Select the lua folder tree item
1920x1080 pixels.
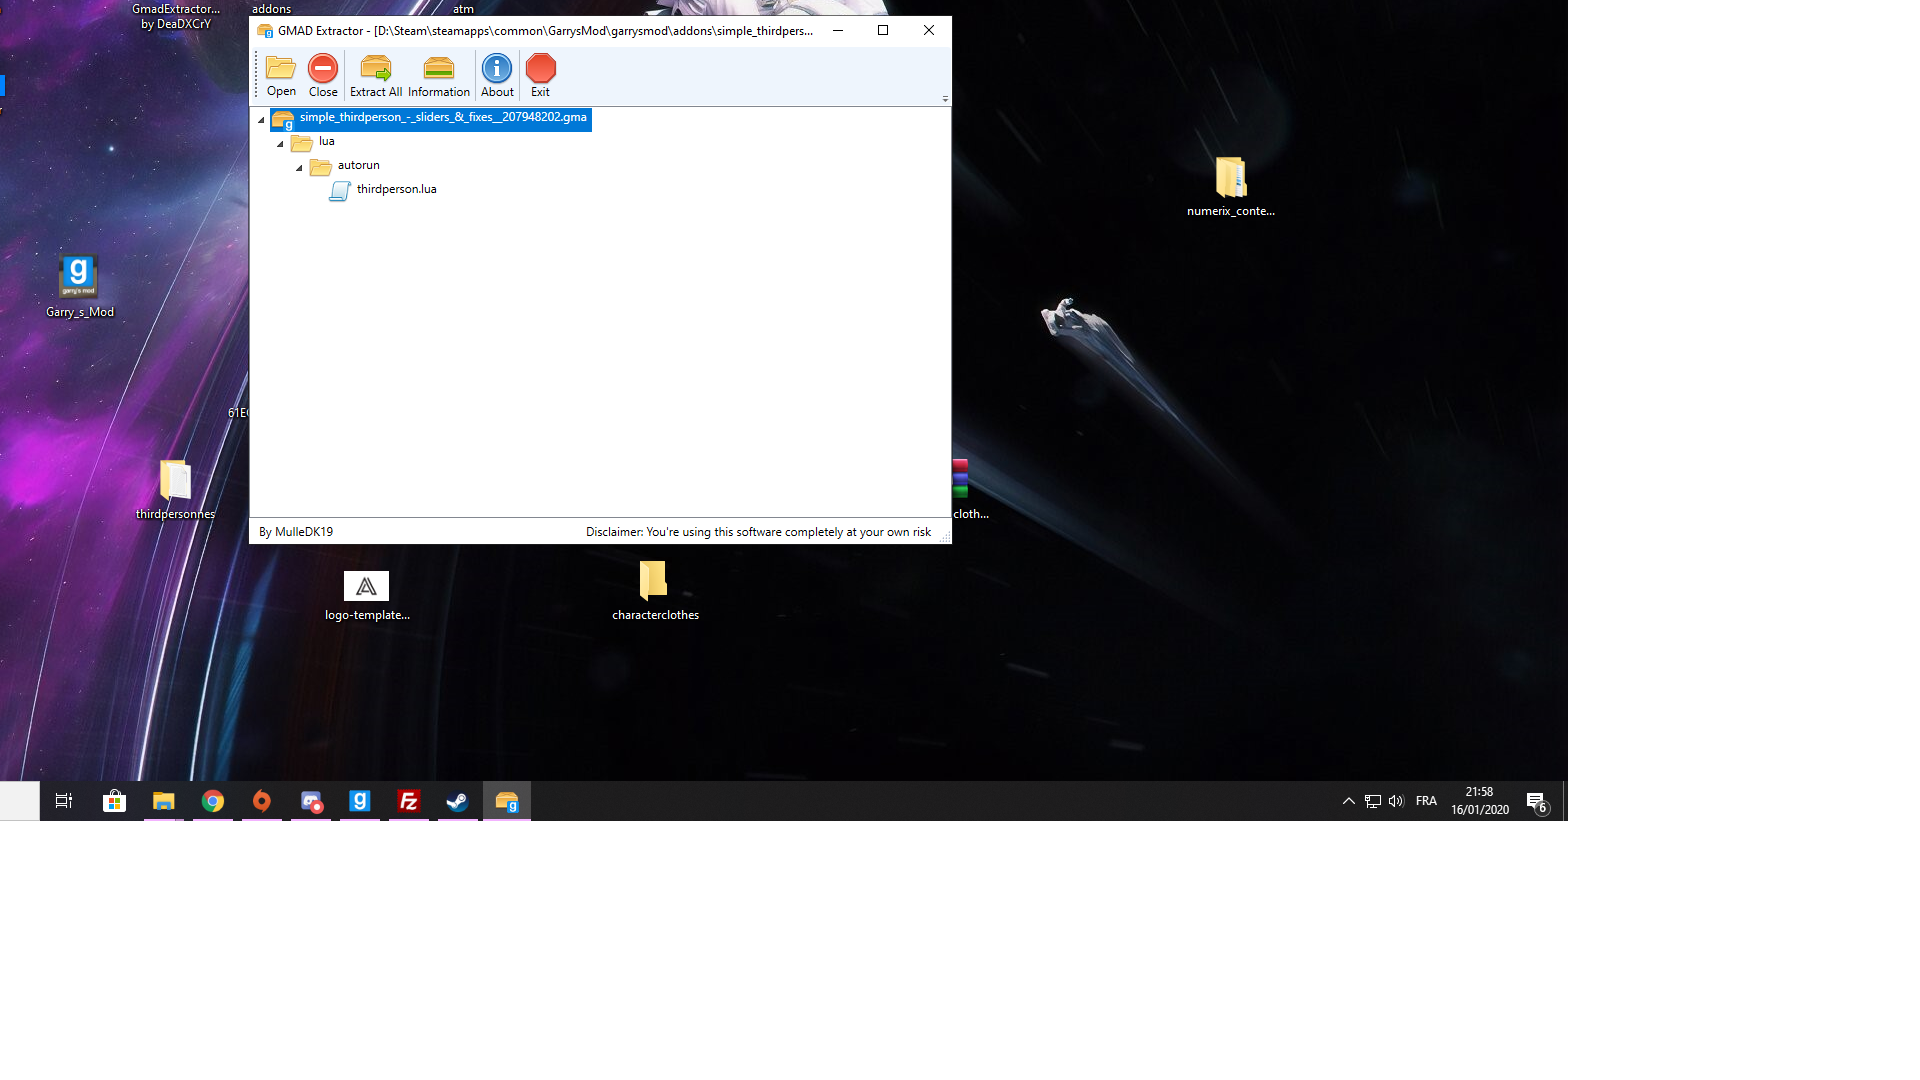point(326,141)
